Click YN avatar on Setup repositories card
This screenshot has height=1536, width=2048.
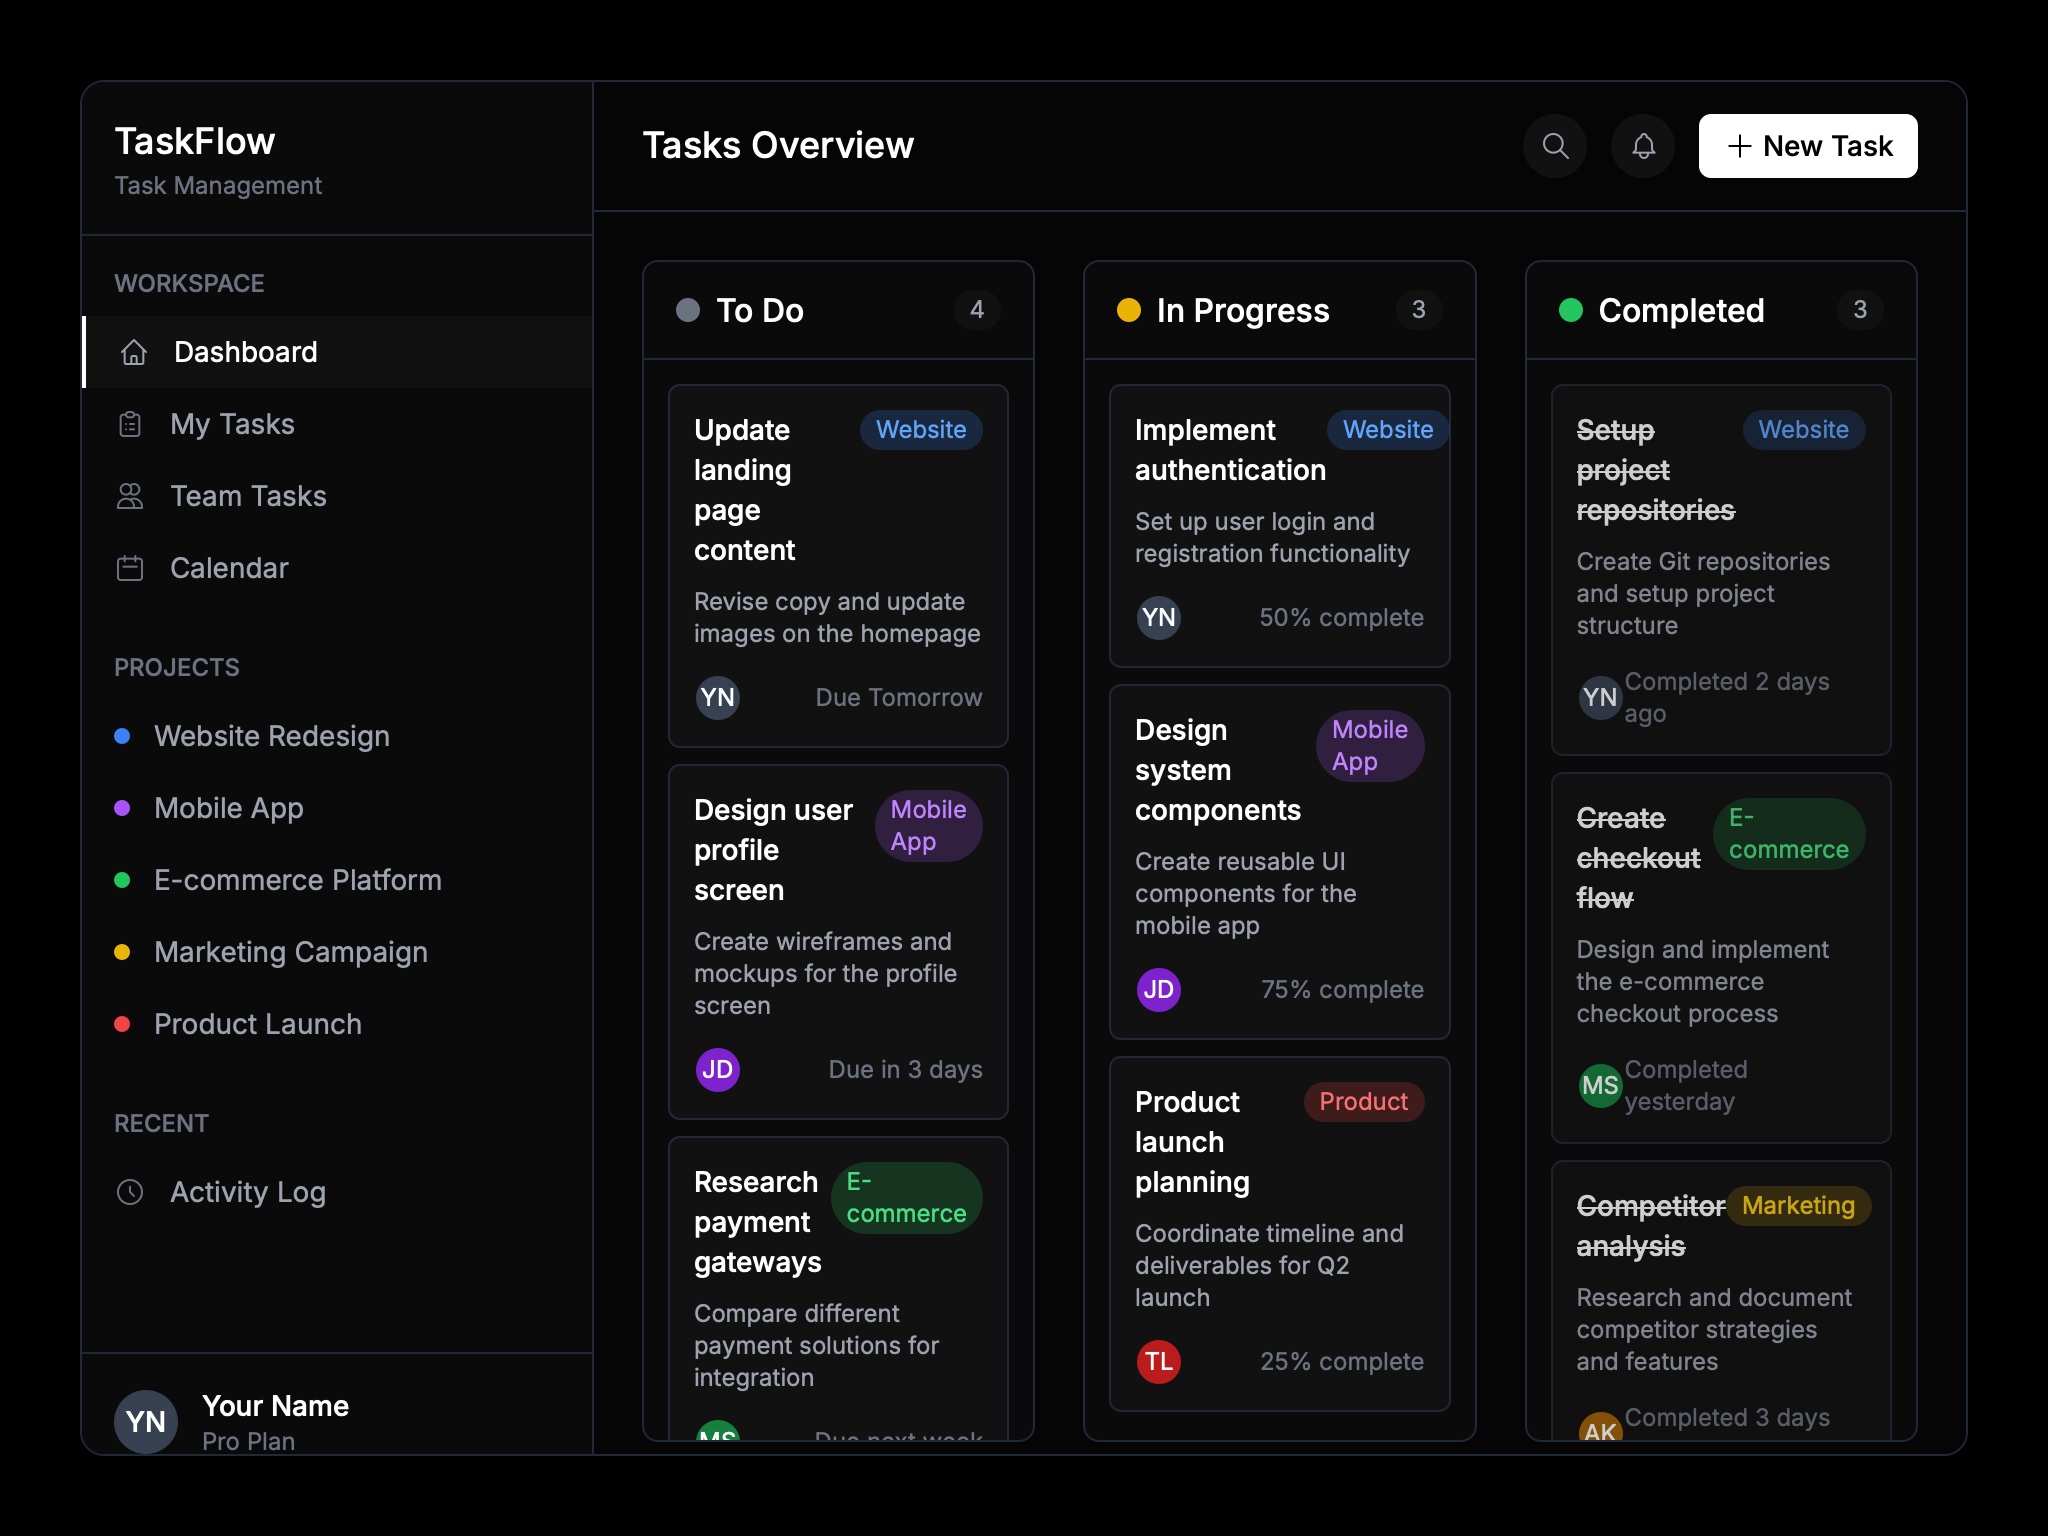tap(1600, 698)
